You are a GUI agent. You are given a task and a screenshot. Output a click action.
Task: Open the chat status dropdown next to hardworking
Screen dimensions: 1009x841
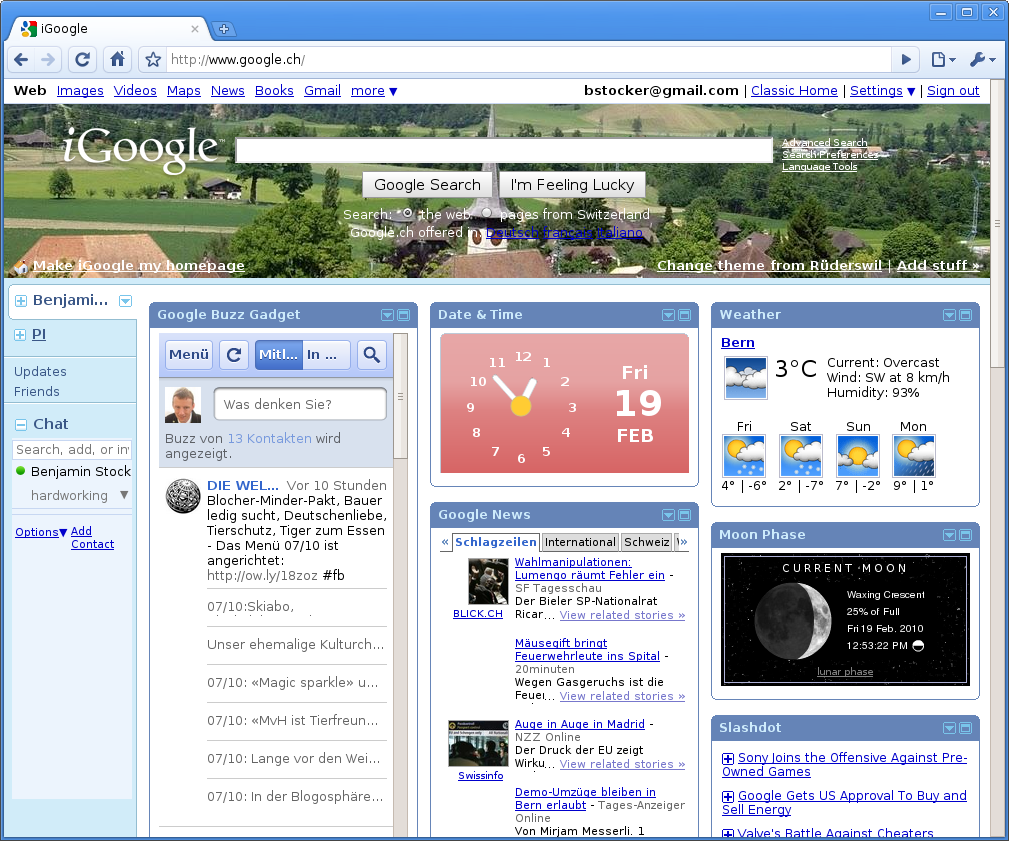(124, 495)
